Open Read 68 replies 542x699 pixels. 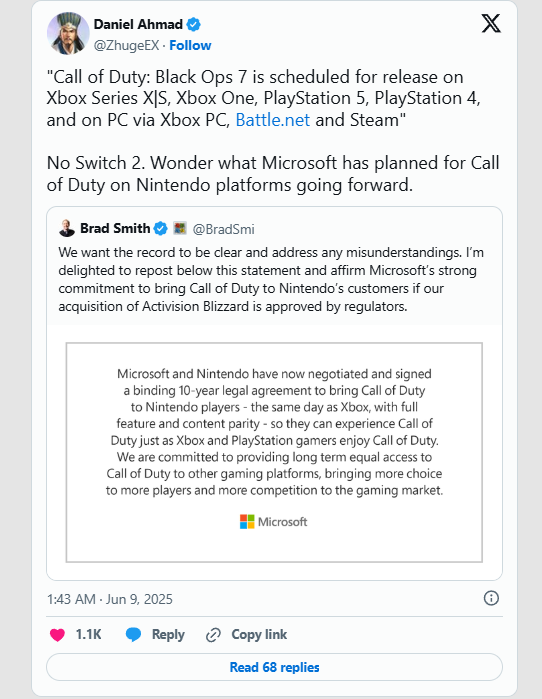274,667
